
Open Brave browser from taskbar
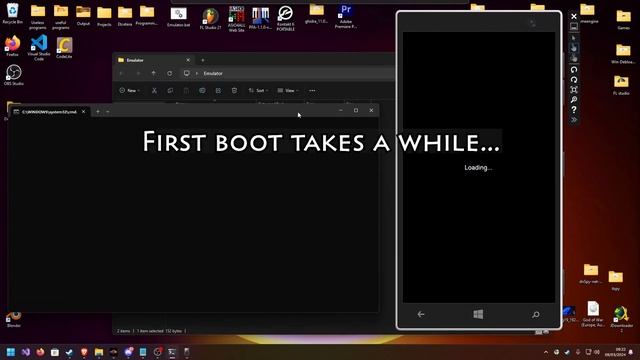pos(84,352)
